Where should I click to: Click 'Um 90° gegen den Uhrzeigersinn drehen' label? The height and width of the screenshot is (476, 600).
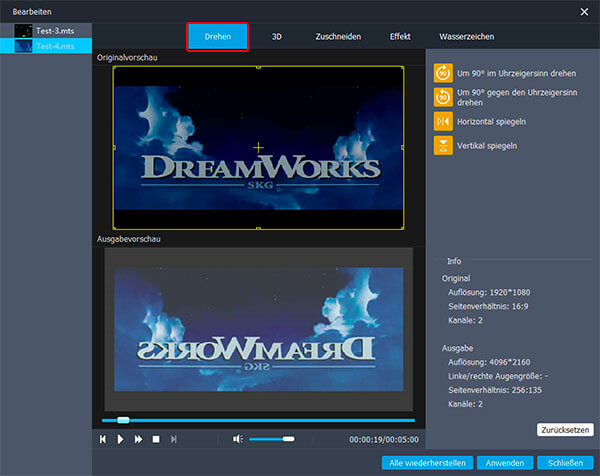point(517,98)
